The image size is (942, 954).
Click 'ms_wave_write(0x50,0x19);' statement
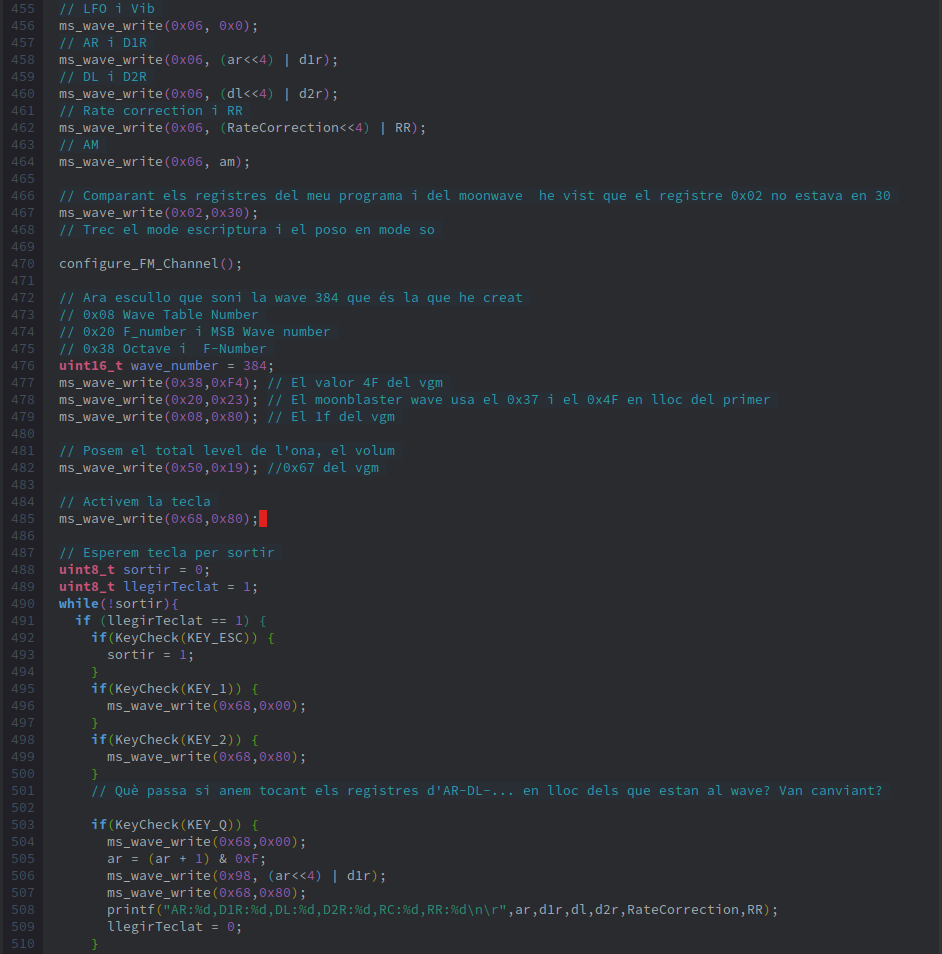click(x=158, y=468)
